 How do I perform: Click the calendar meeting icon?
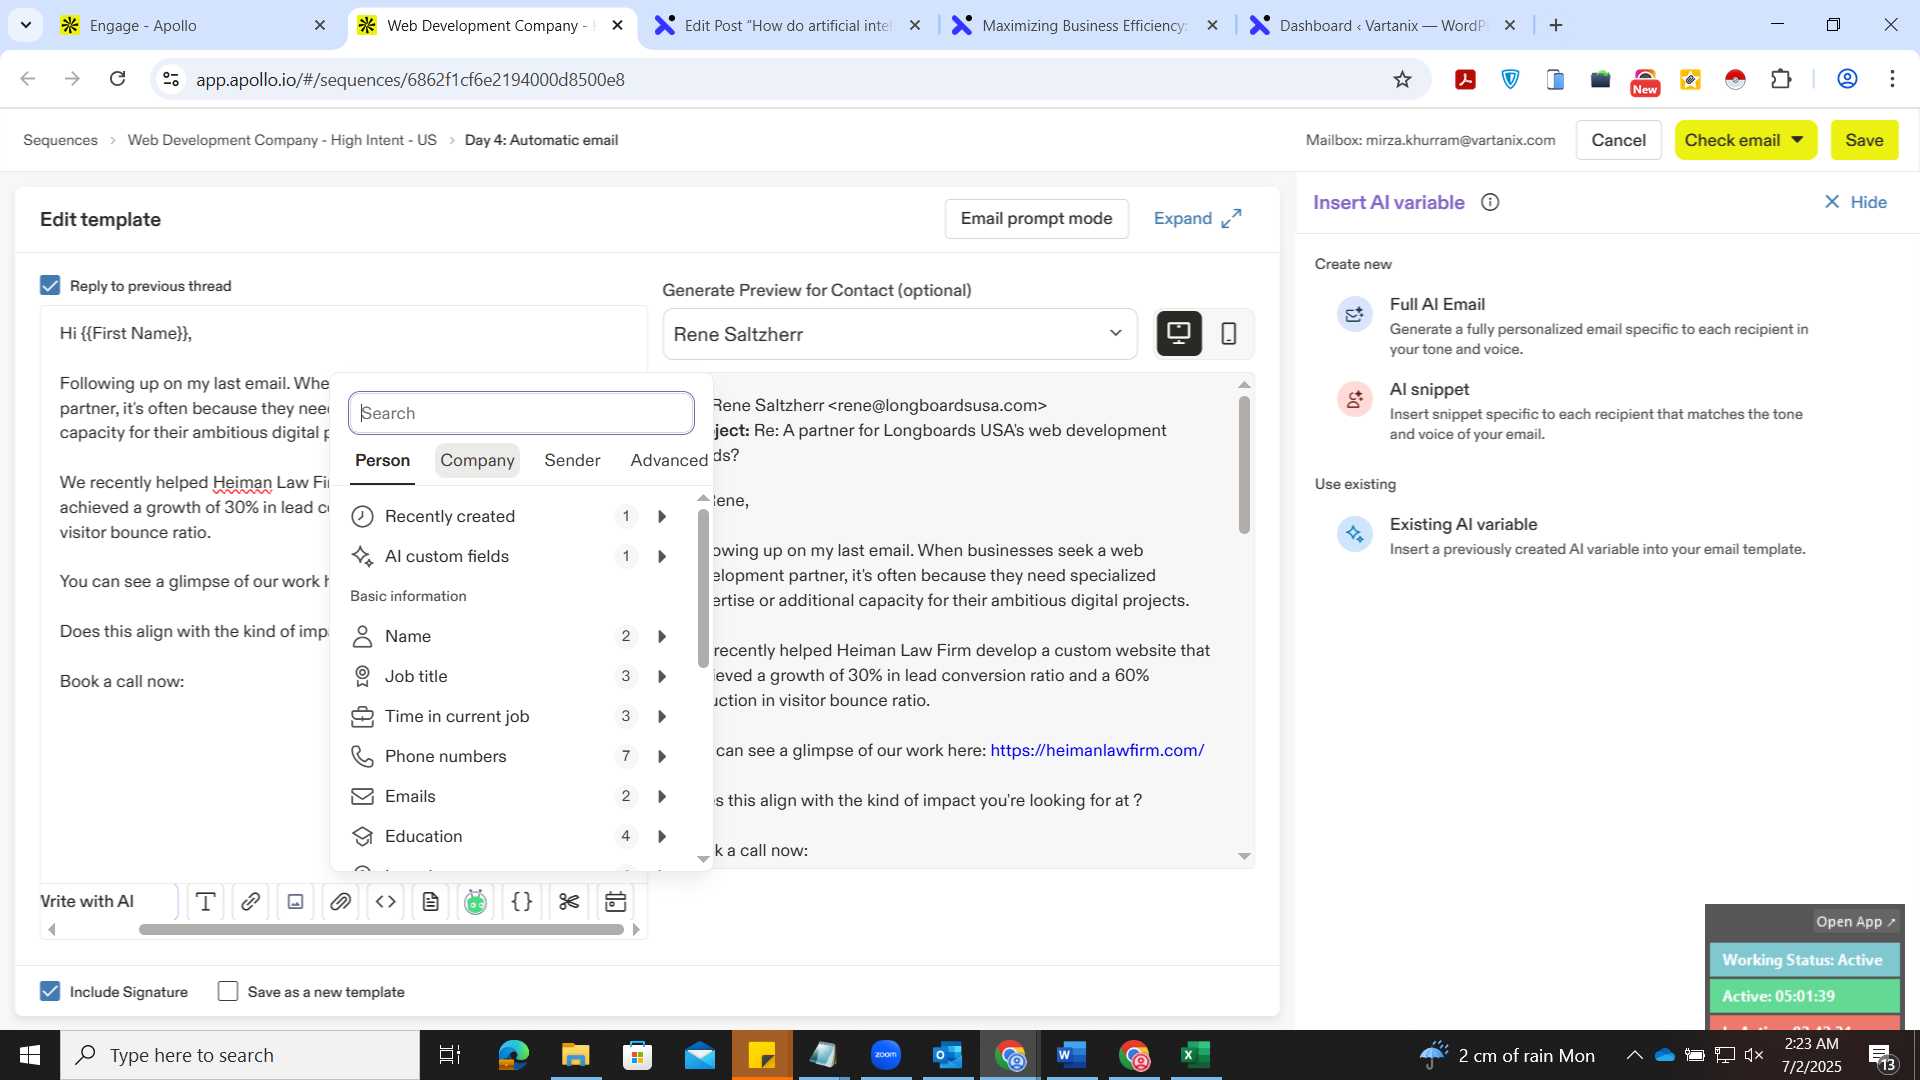coord(615,902)
